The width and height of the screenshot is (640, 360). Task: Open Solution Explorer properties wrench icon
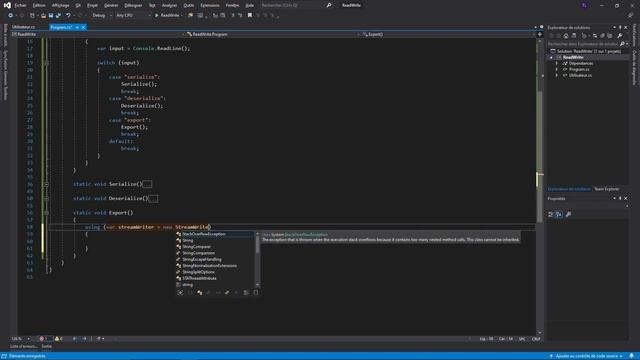620,36
